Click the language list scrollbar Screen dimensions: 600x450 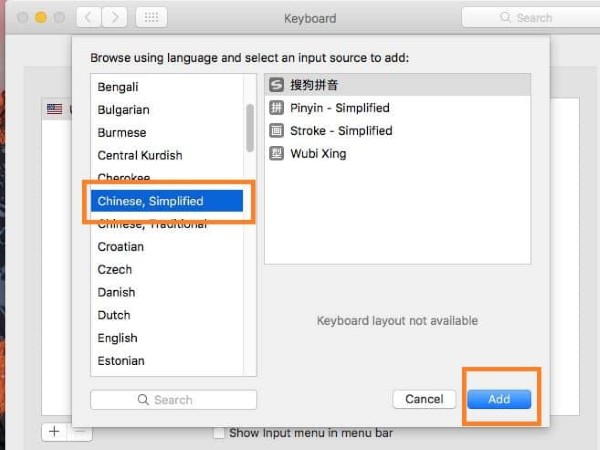(250, 127)
